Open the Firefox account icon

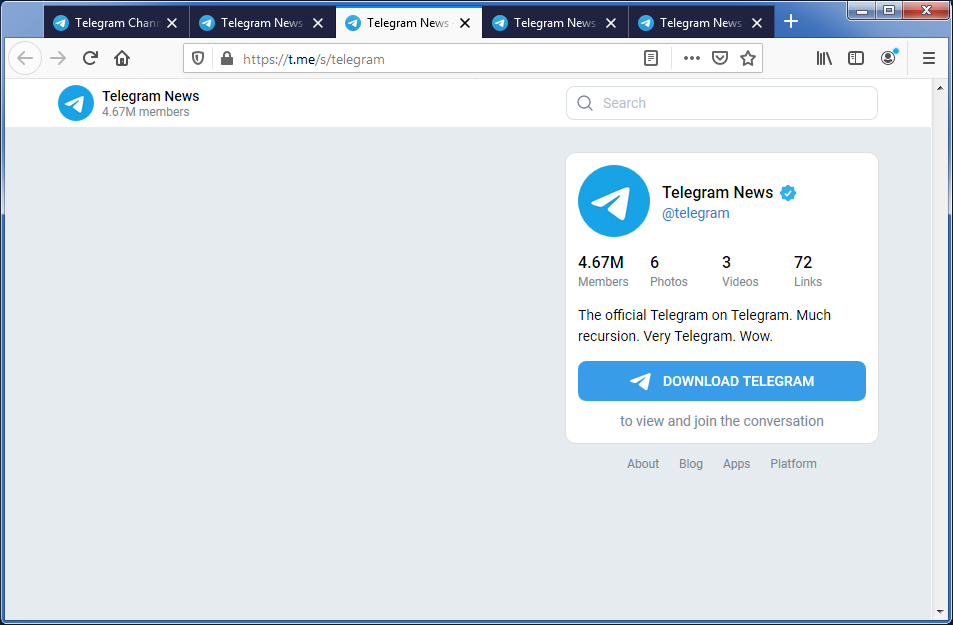click(x=889, y=58)
